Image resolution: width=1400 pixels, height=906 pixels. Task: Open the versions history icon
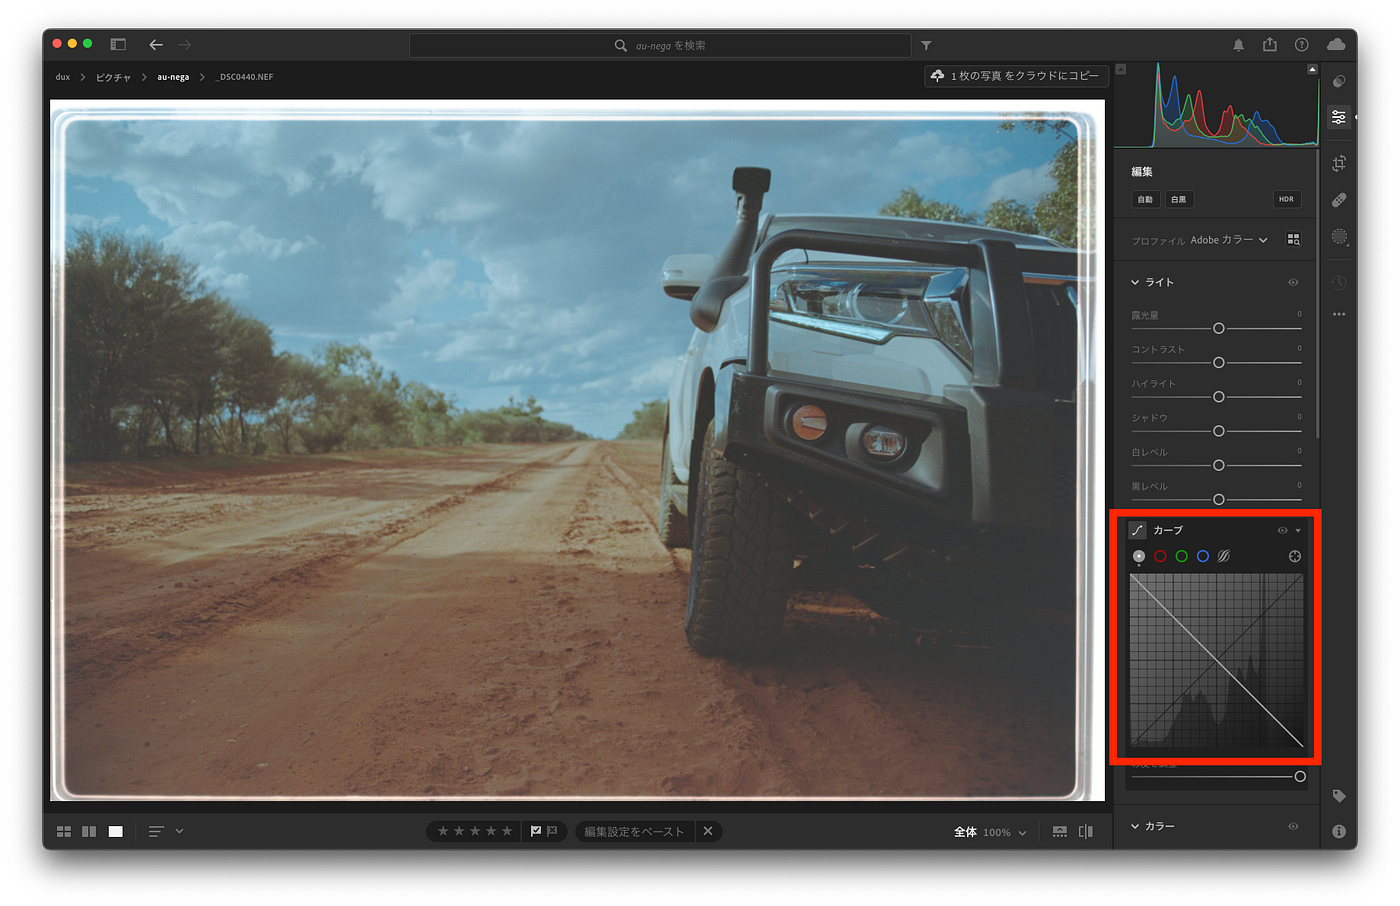pyautogui.click(x=1339, y=283)
